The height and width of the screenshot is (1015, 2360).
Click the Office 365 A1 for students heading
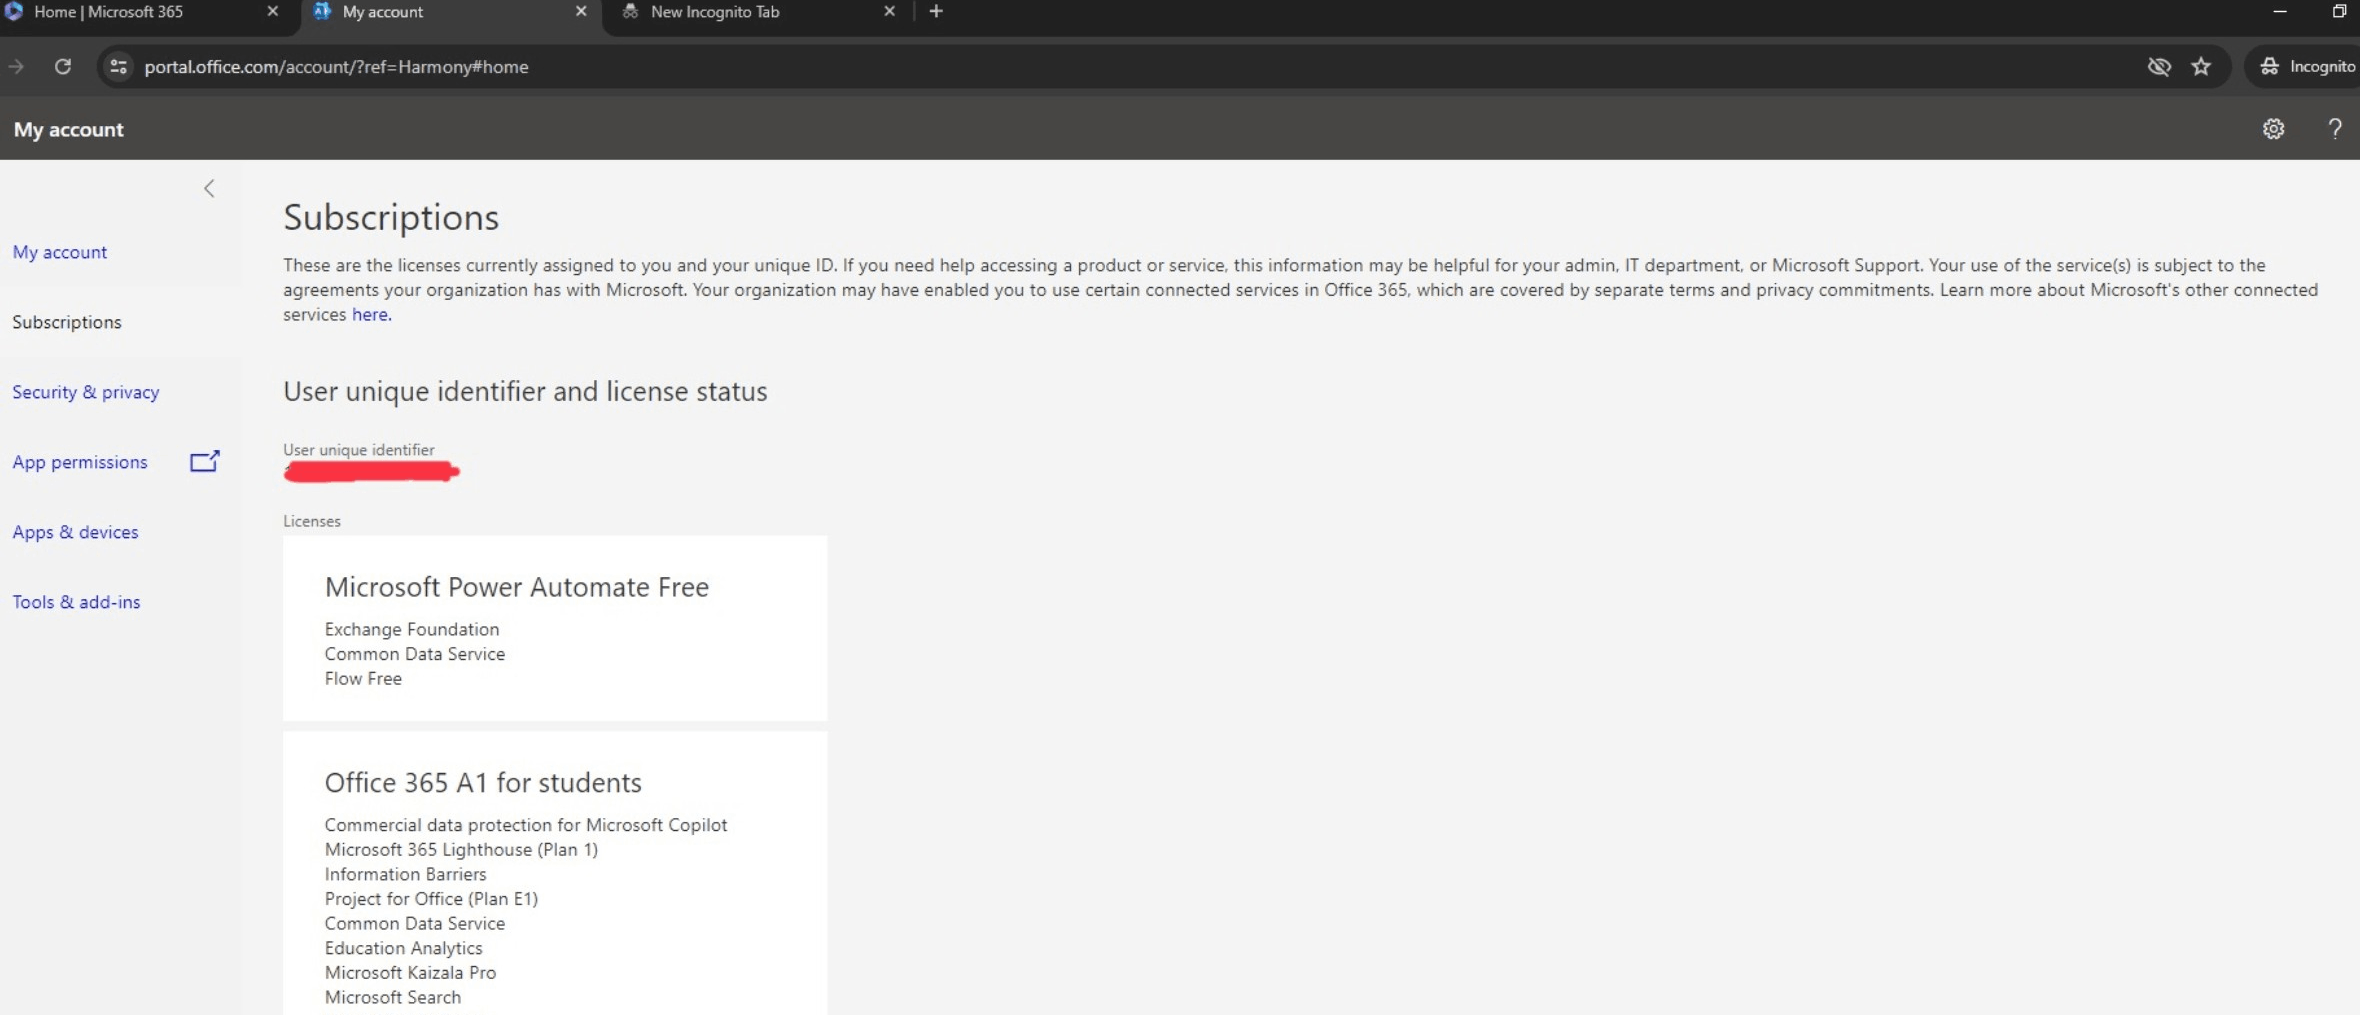tap(483, 783)
